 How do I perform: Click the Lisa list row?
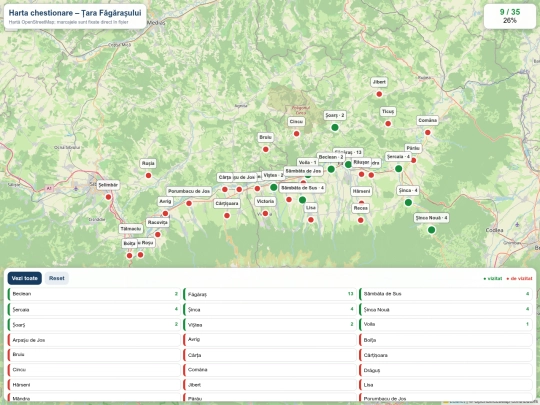(446, 385)
